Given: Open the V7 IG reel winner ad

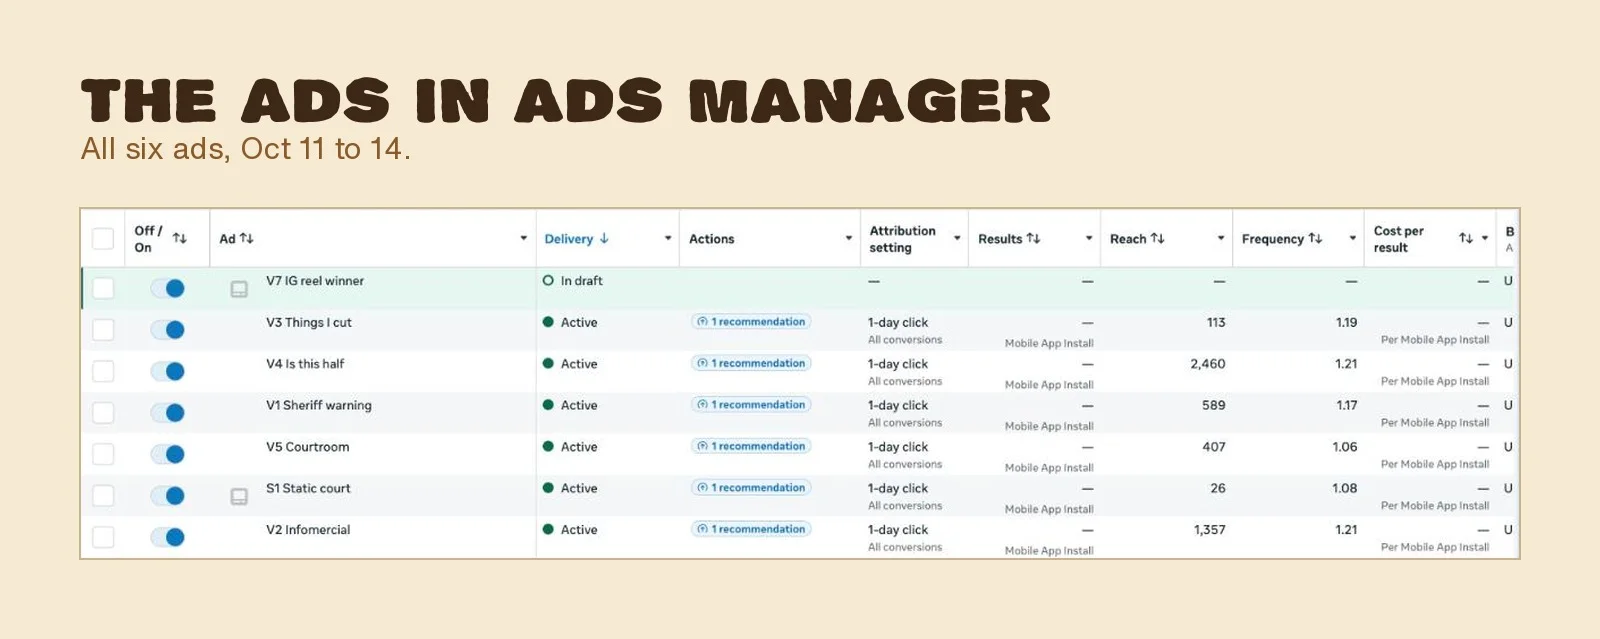Looking at the screenshot, I should tap(315, 281).
